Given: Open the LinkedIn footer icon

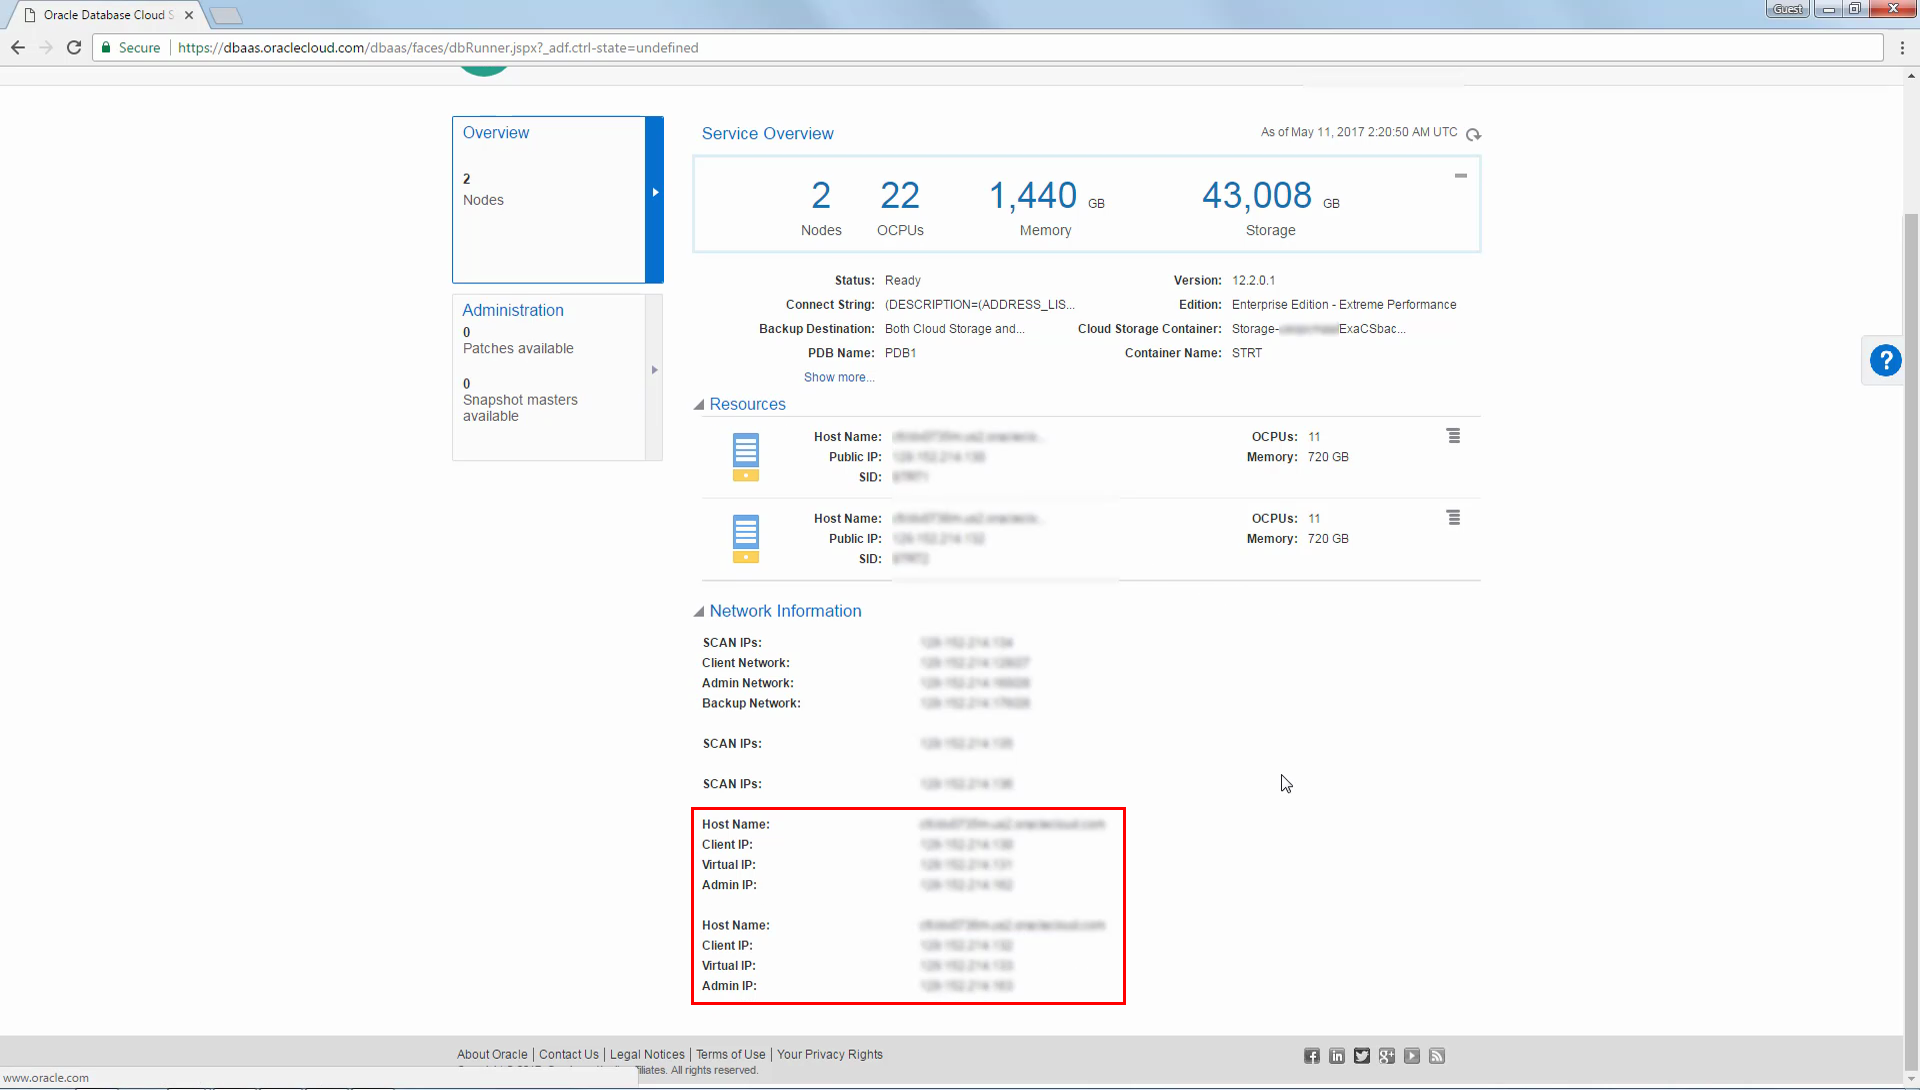Looking at the screenshot, I should (x=1337, y=1056).
